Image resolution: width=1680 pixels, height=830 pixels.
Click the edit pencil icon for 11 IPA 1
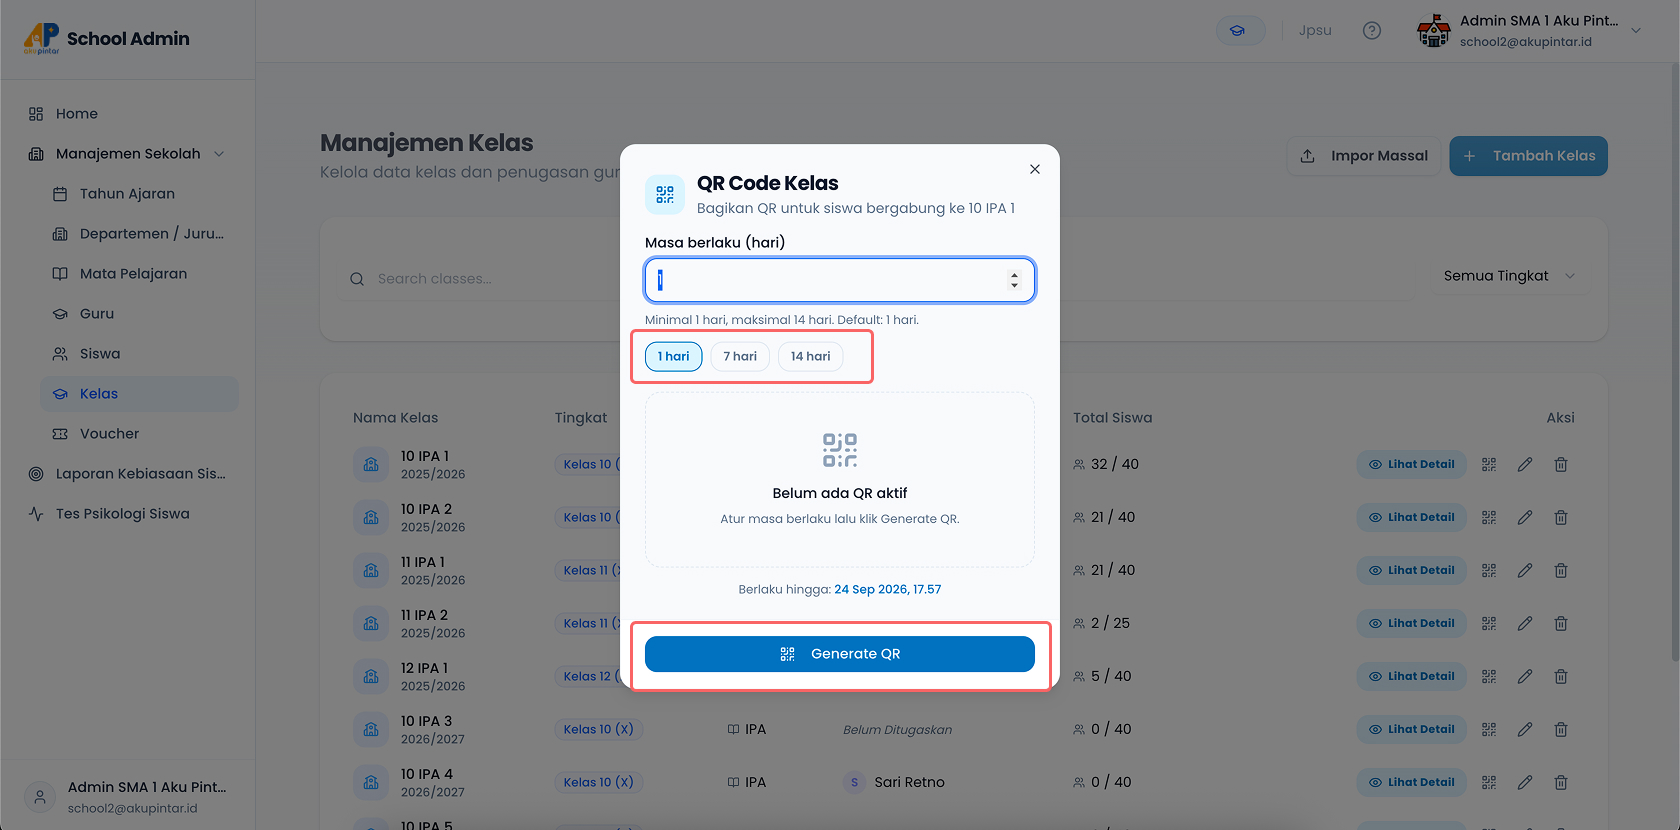[1525, 570]
